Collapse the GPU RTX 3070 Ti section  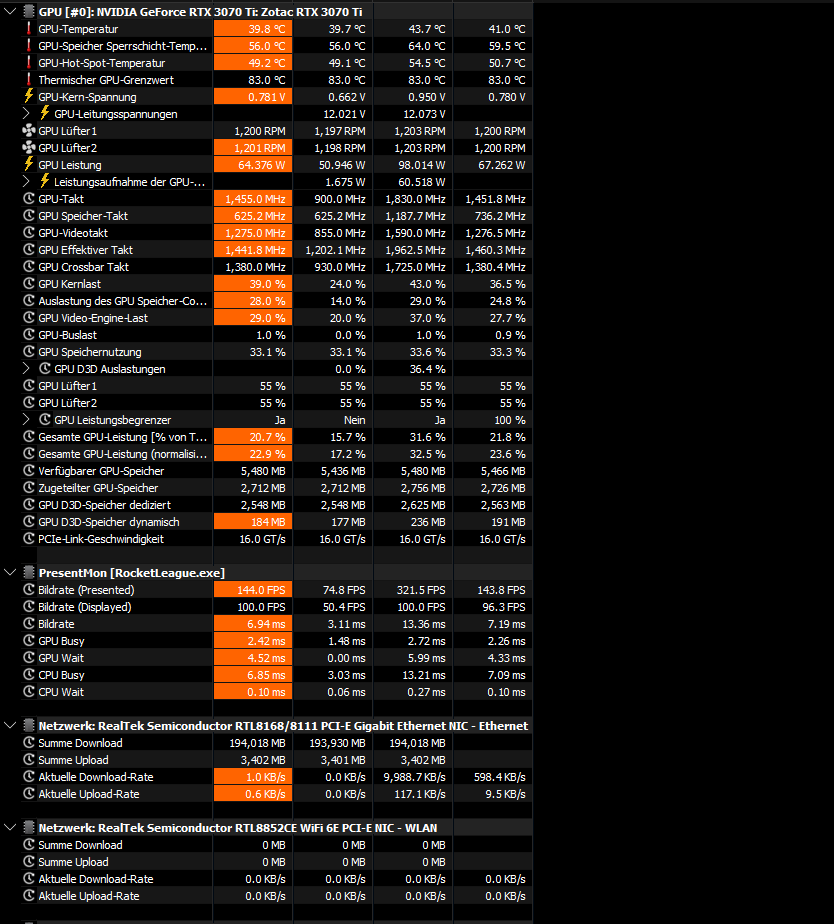[x=10, y=11]
